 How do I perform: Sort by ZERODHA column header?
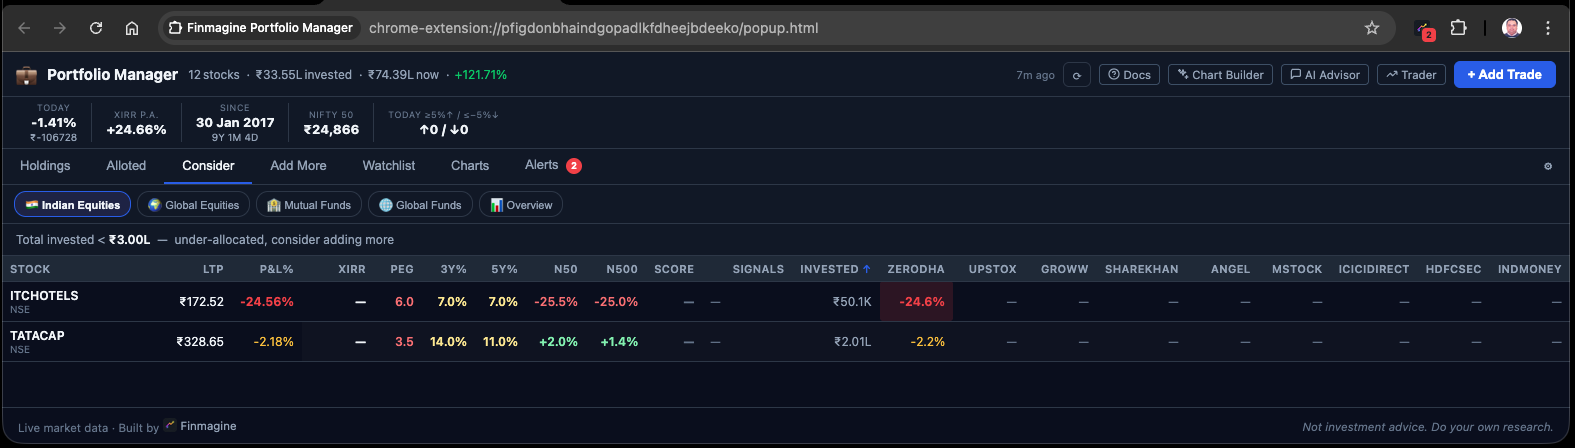click(916, 269)
